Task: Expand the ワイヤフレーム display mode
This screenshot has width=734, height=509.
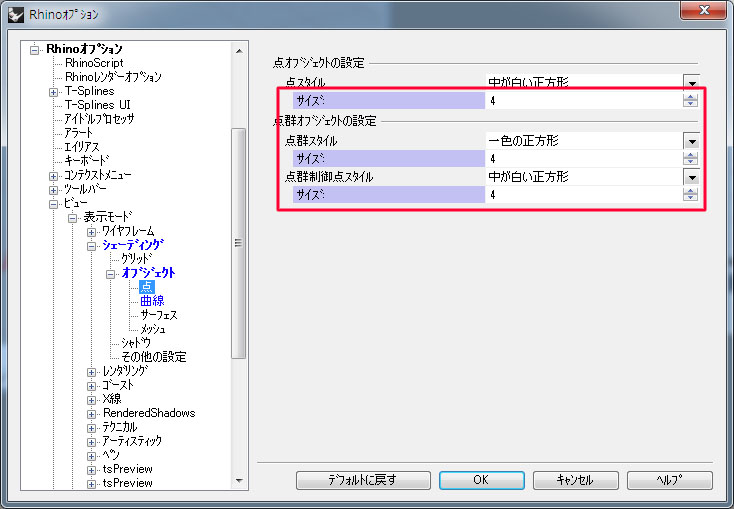Action: click(x=91, y=232)
